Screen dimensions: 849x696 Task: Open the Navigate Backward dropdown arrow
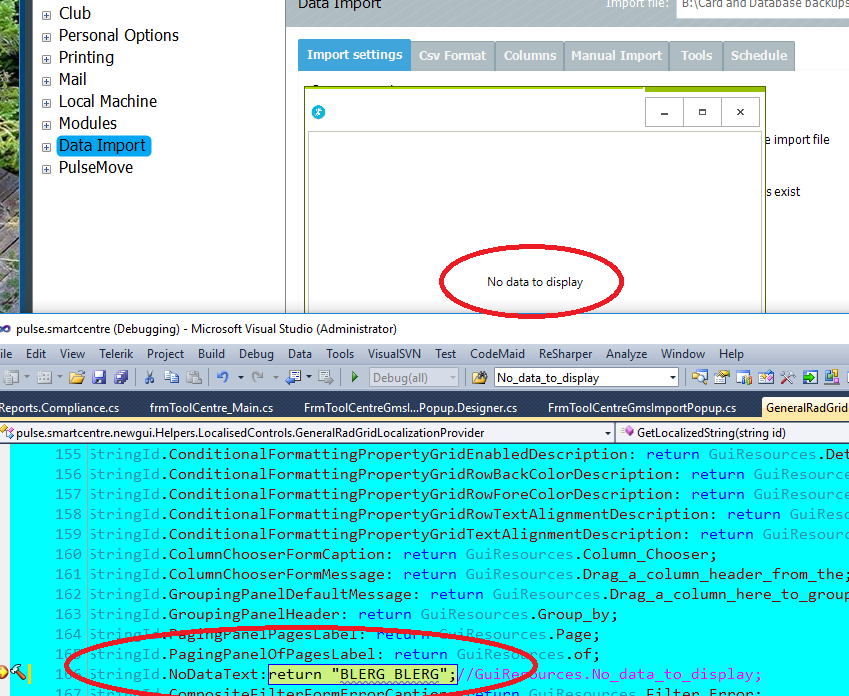[309, 378]
